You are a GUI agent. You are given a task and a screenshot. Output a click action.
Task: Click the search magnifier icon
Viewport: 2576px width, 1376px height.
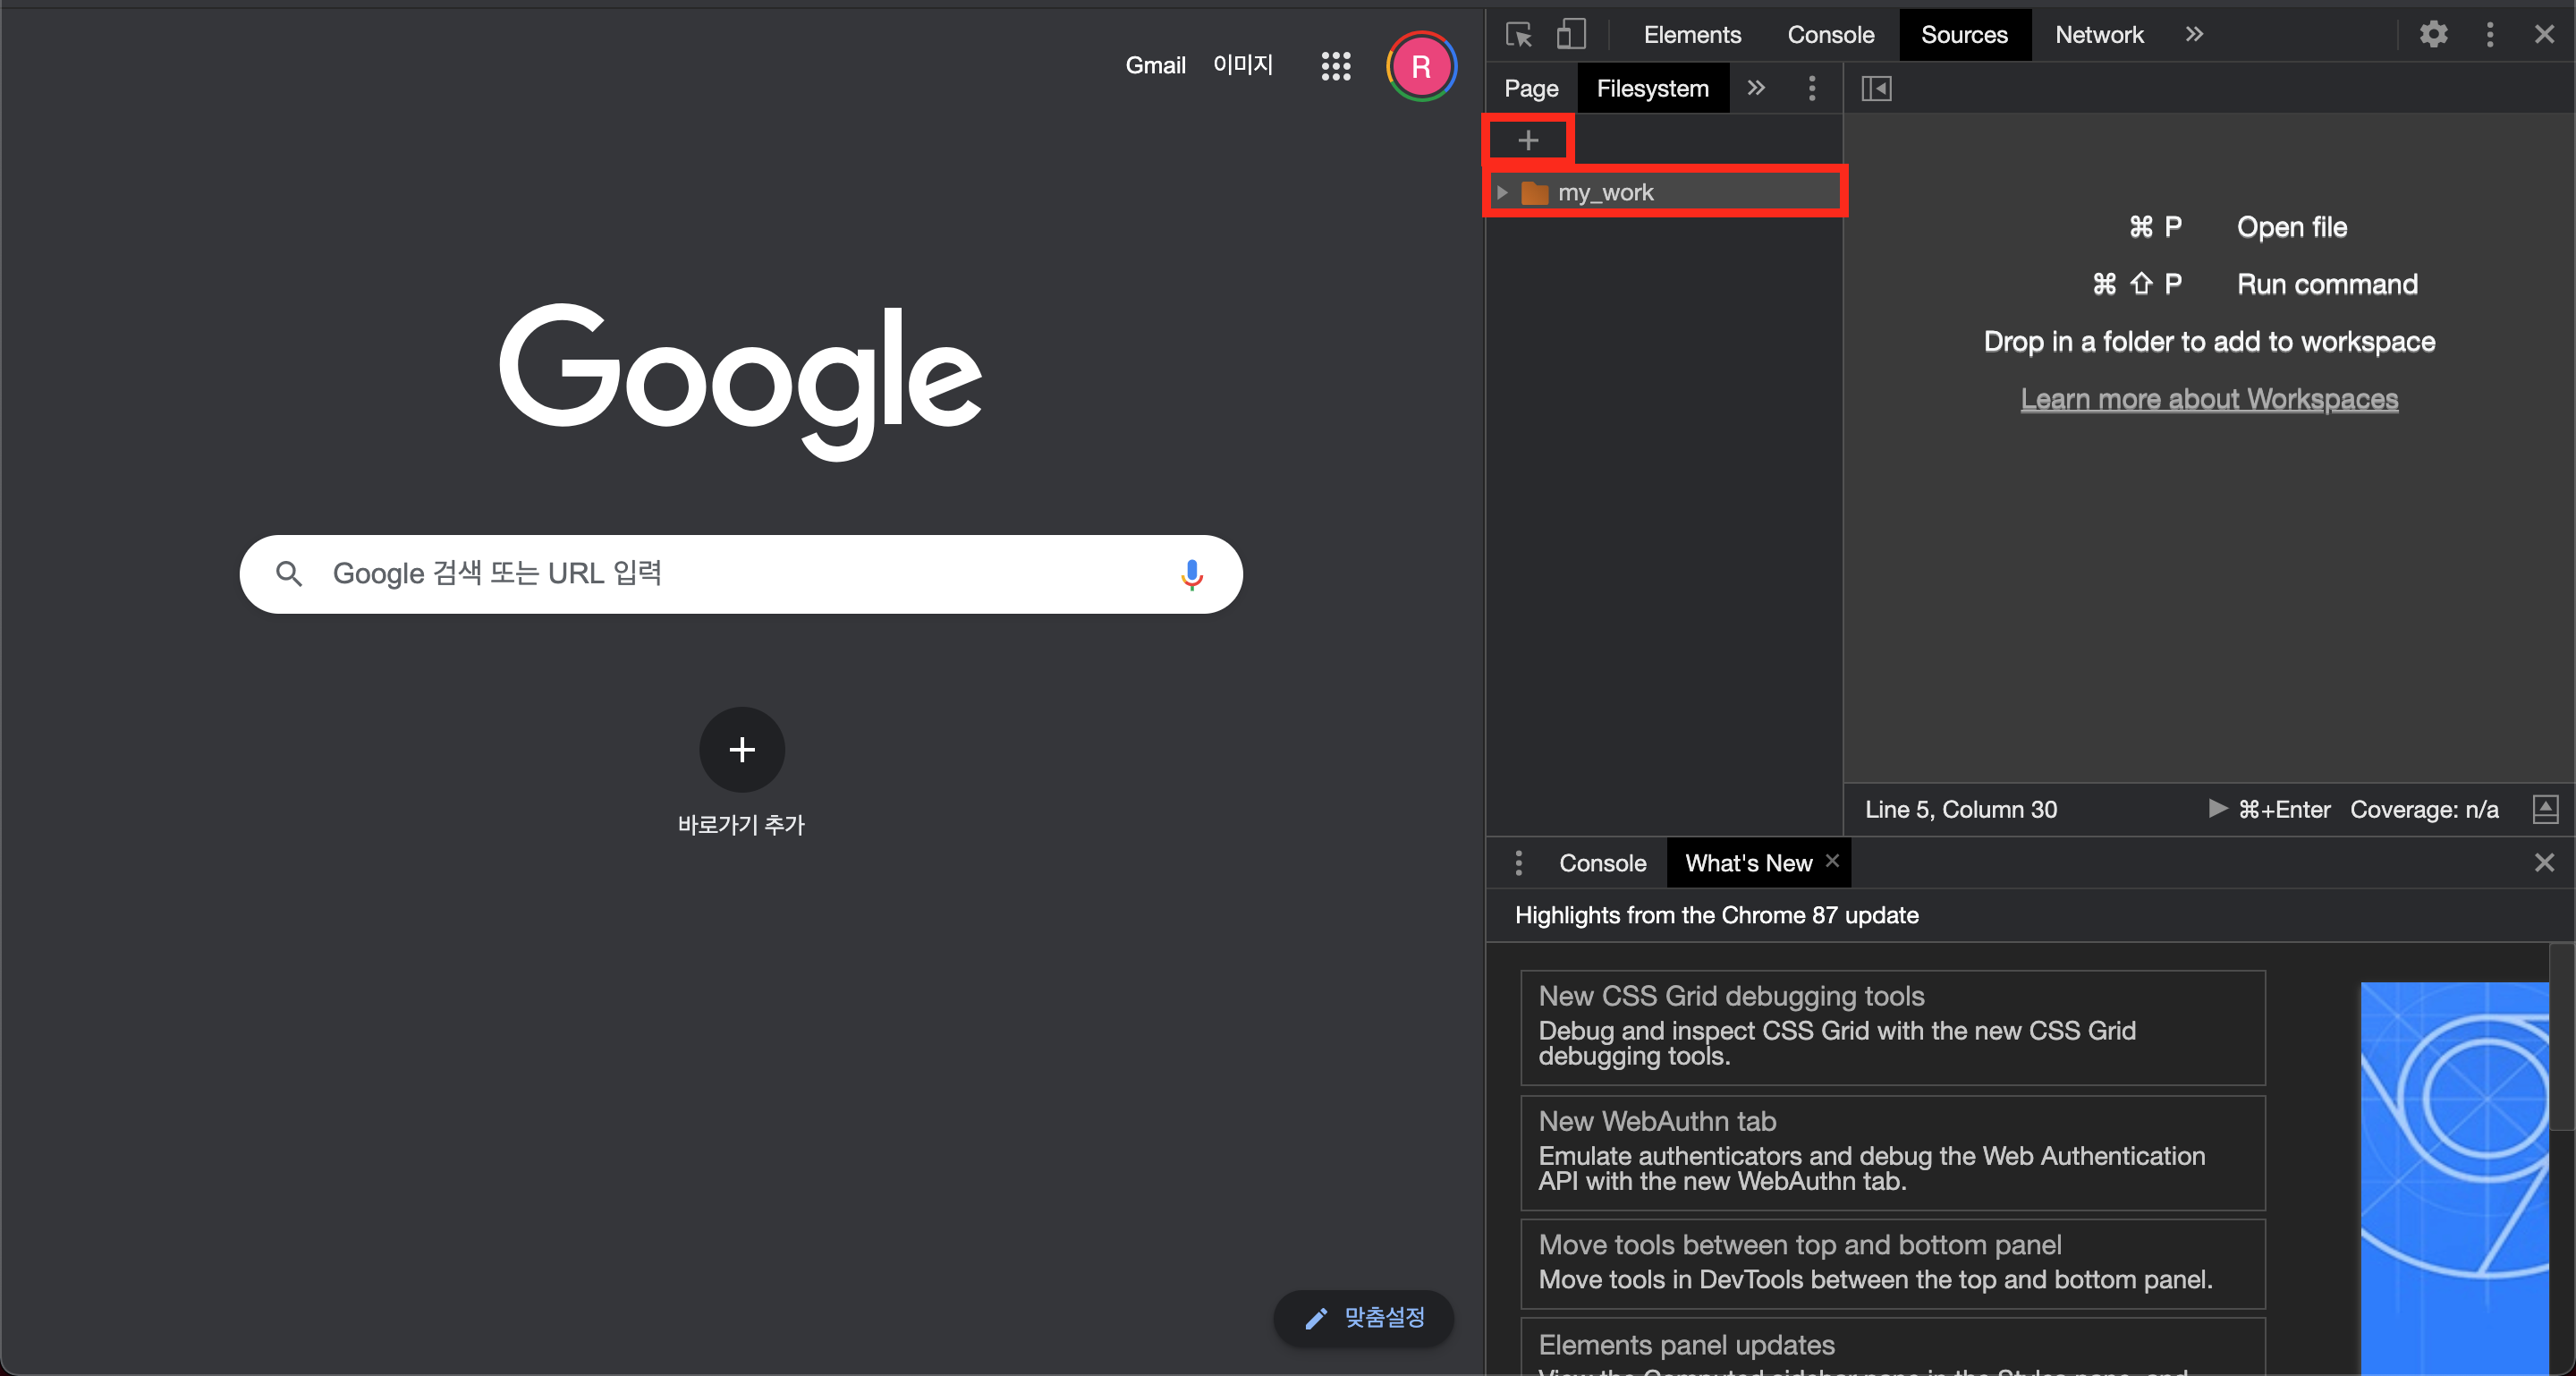(289, 574)
